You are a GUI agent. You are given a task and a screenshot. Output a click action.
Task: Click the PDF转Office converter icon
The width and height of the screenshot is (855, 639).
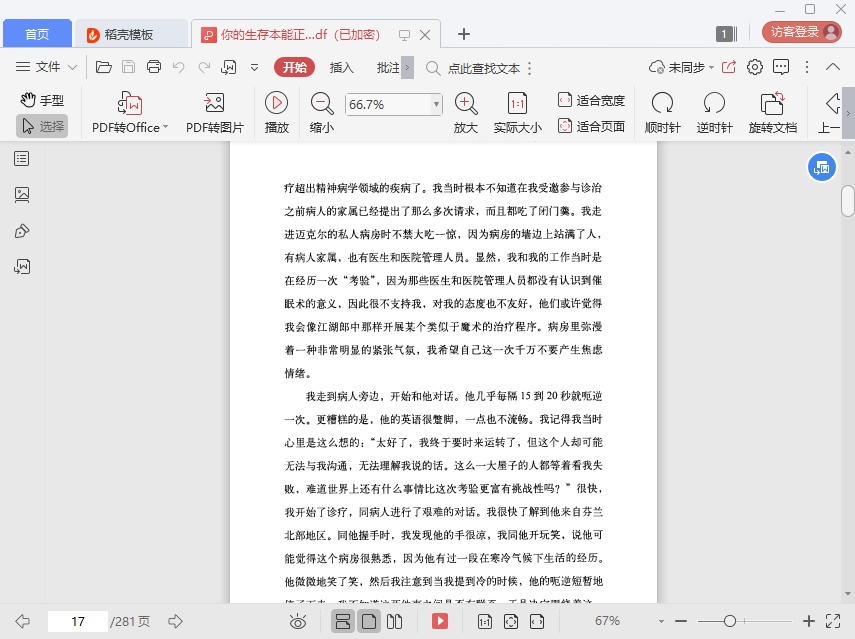click(130, 104)
